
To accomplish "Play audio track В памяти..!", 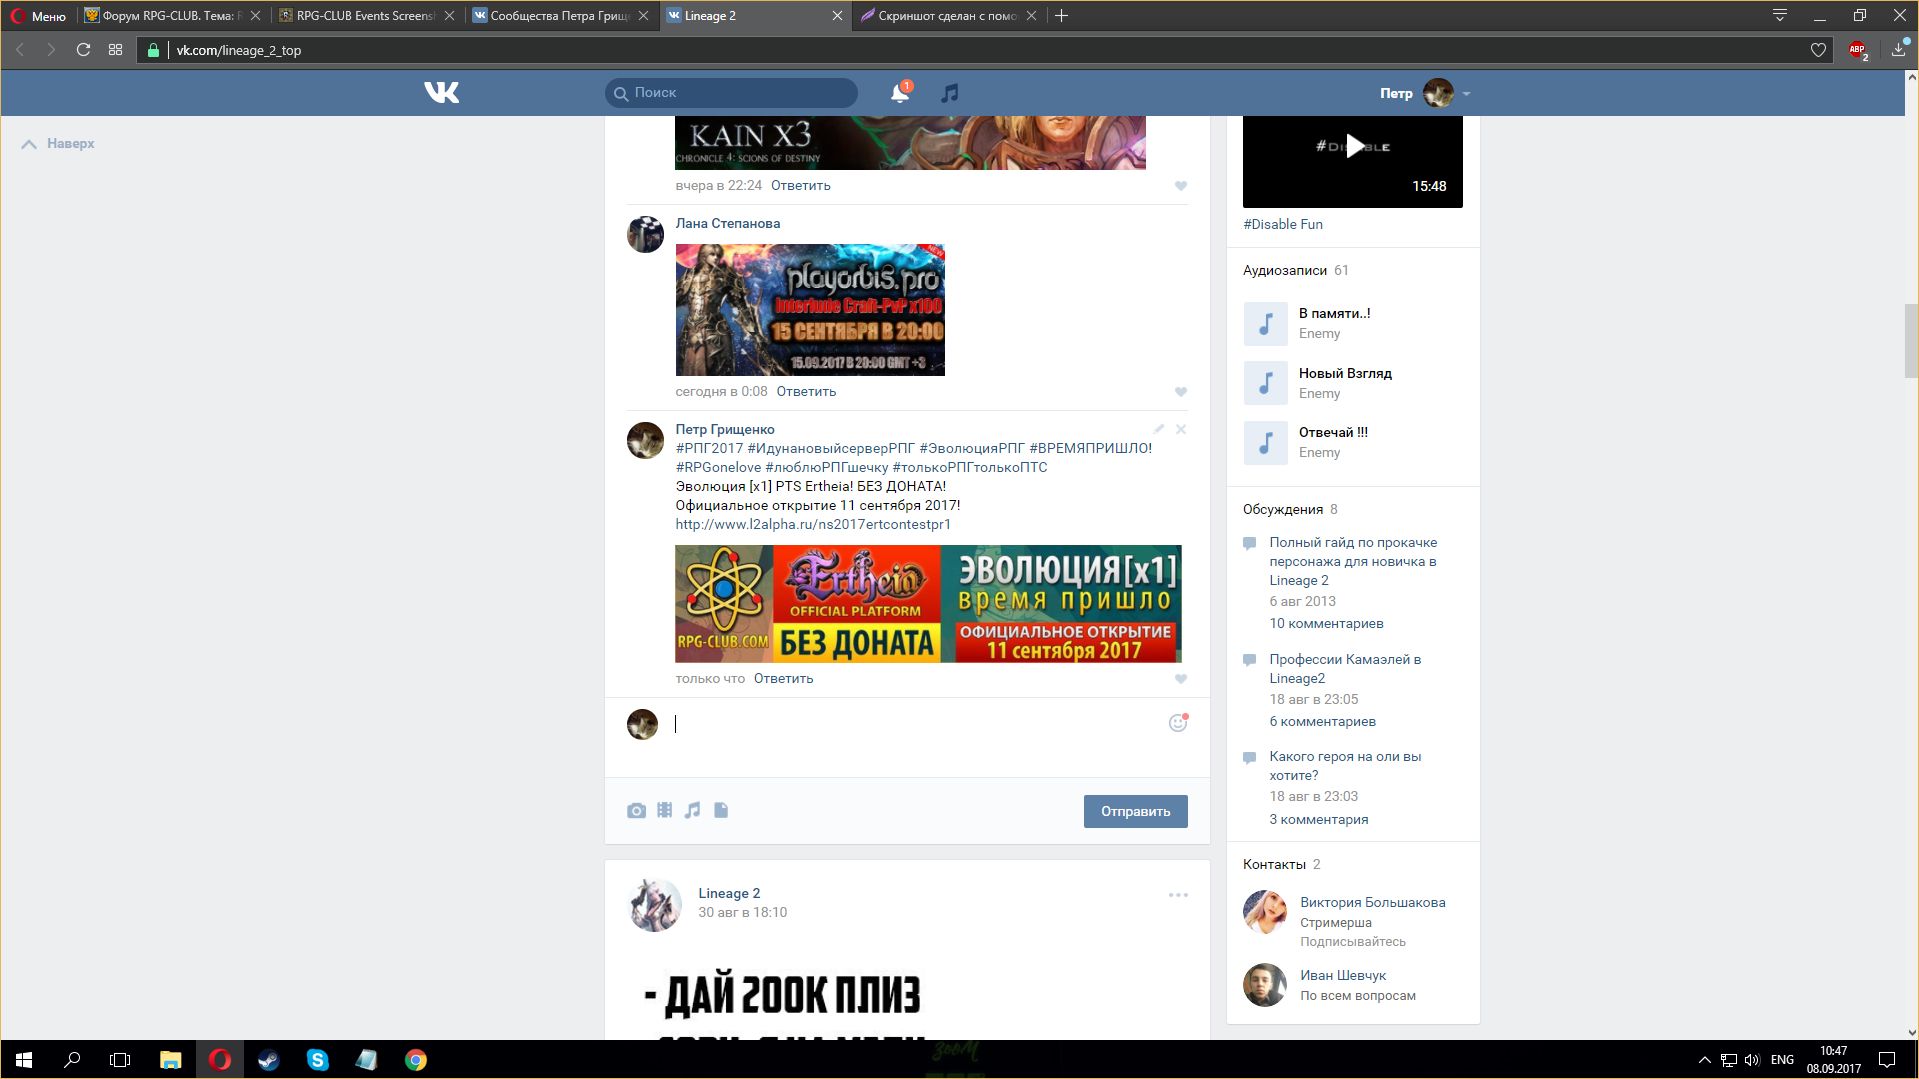I will pos(1265,324).
